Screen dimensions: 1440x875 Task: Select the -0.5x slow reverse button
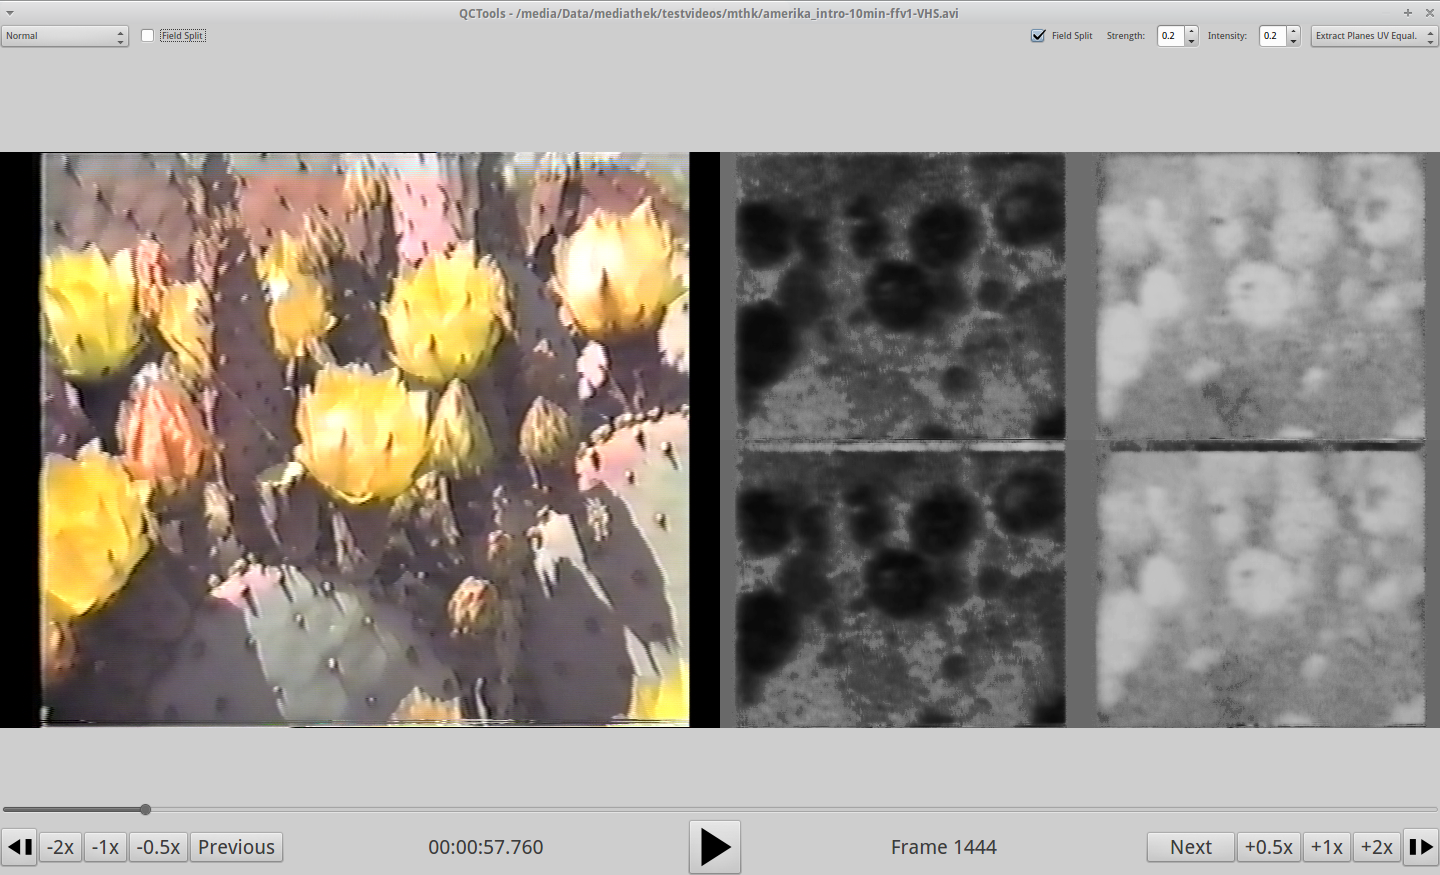tap(158, 847)
